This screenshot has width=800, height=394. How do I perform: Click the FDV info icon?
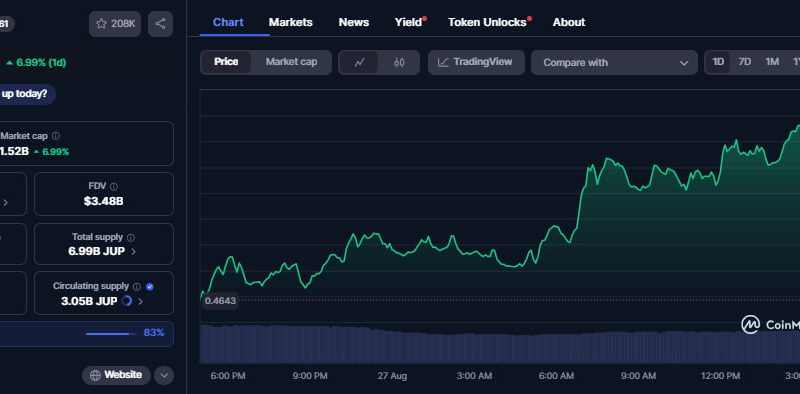114,187
